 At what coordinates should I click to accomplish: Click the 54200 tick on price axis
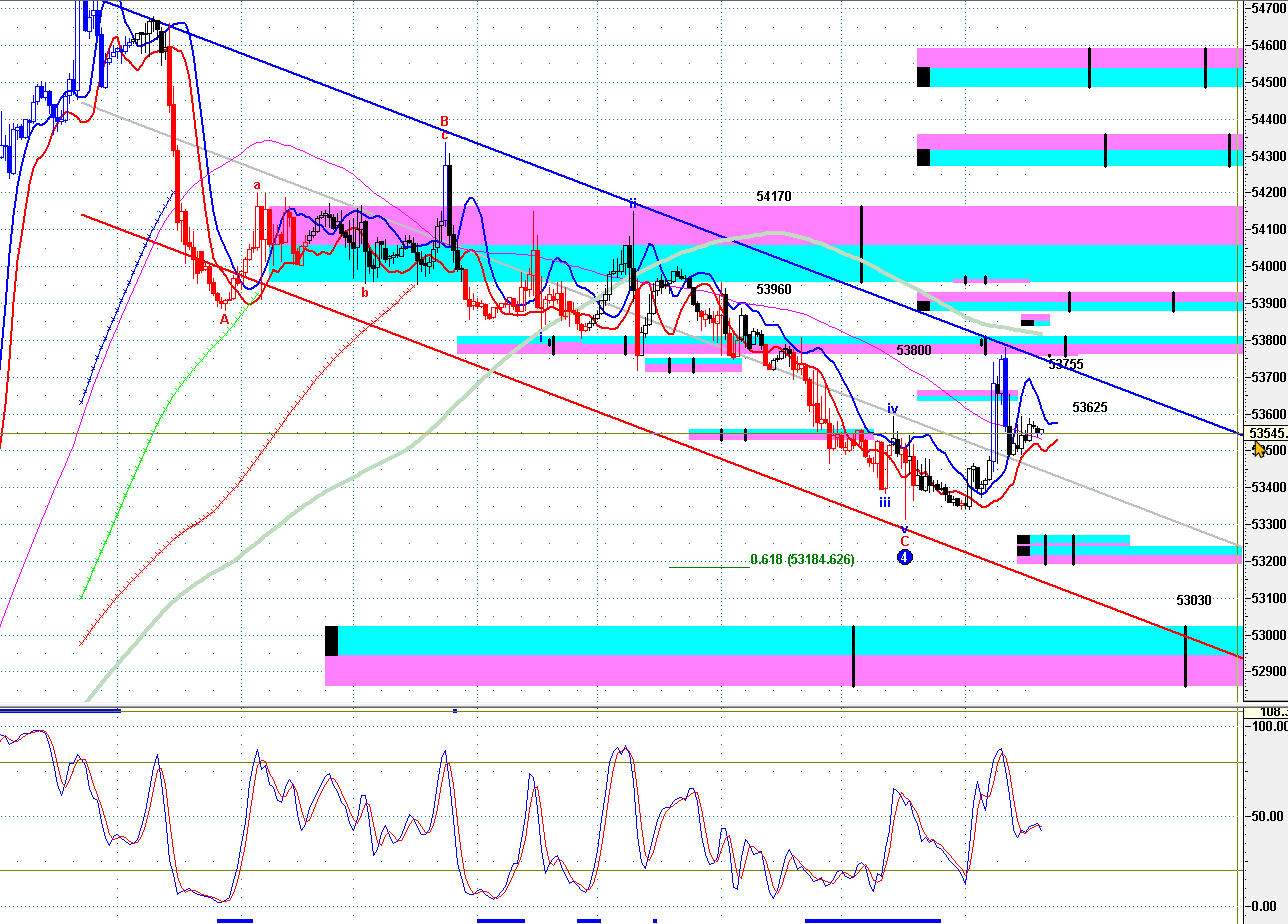click(1267, 193)
